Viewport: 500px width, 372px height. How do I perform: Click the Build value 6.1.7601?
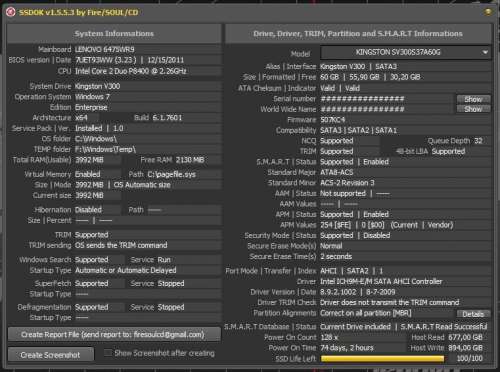tap(167, 118)
